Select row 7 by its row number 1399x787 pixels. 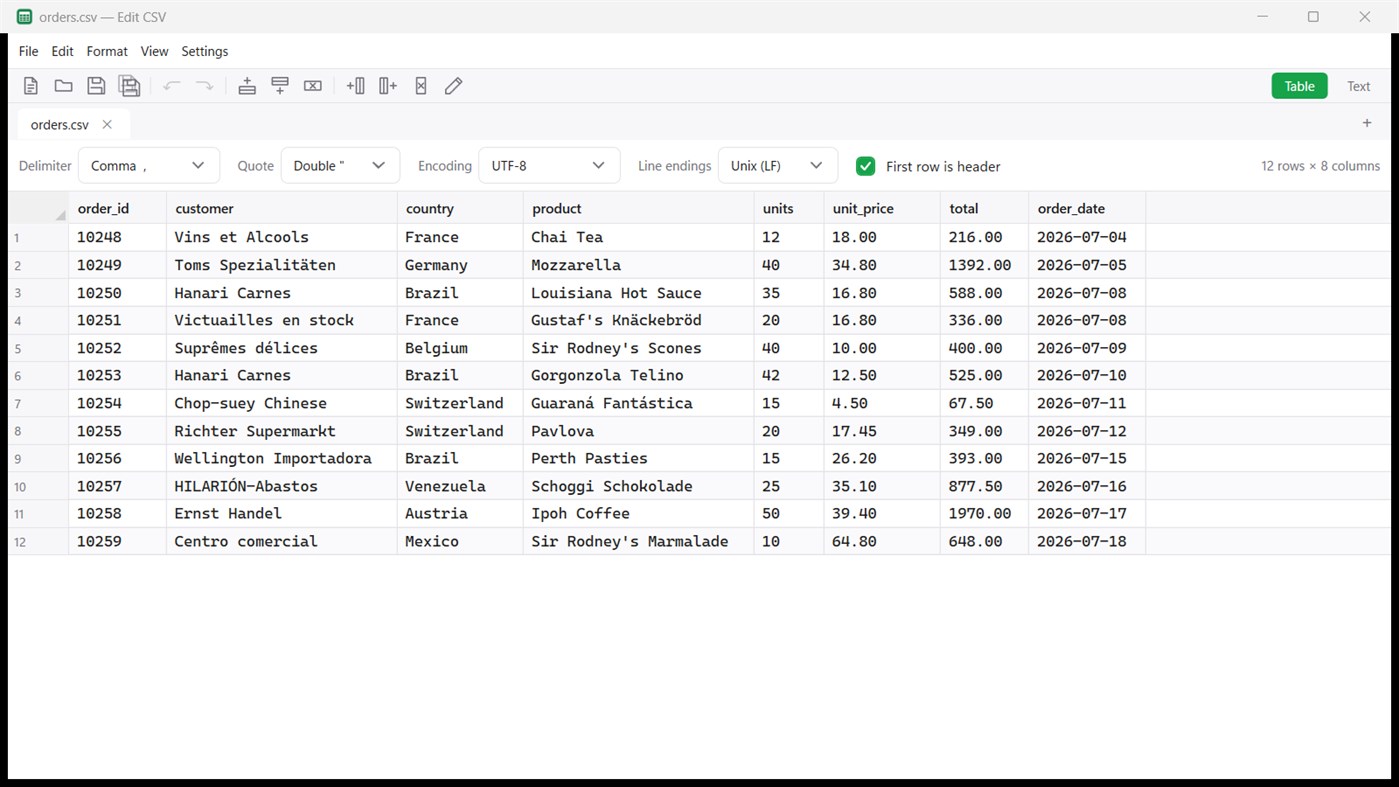tap(38, 403)
